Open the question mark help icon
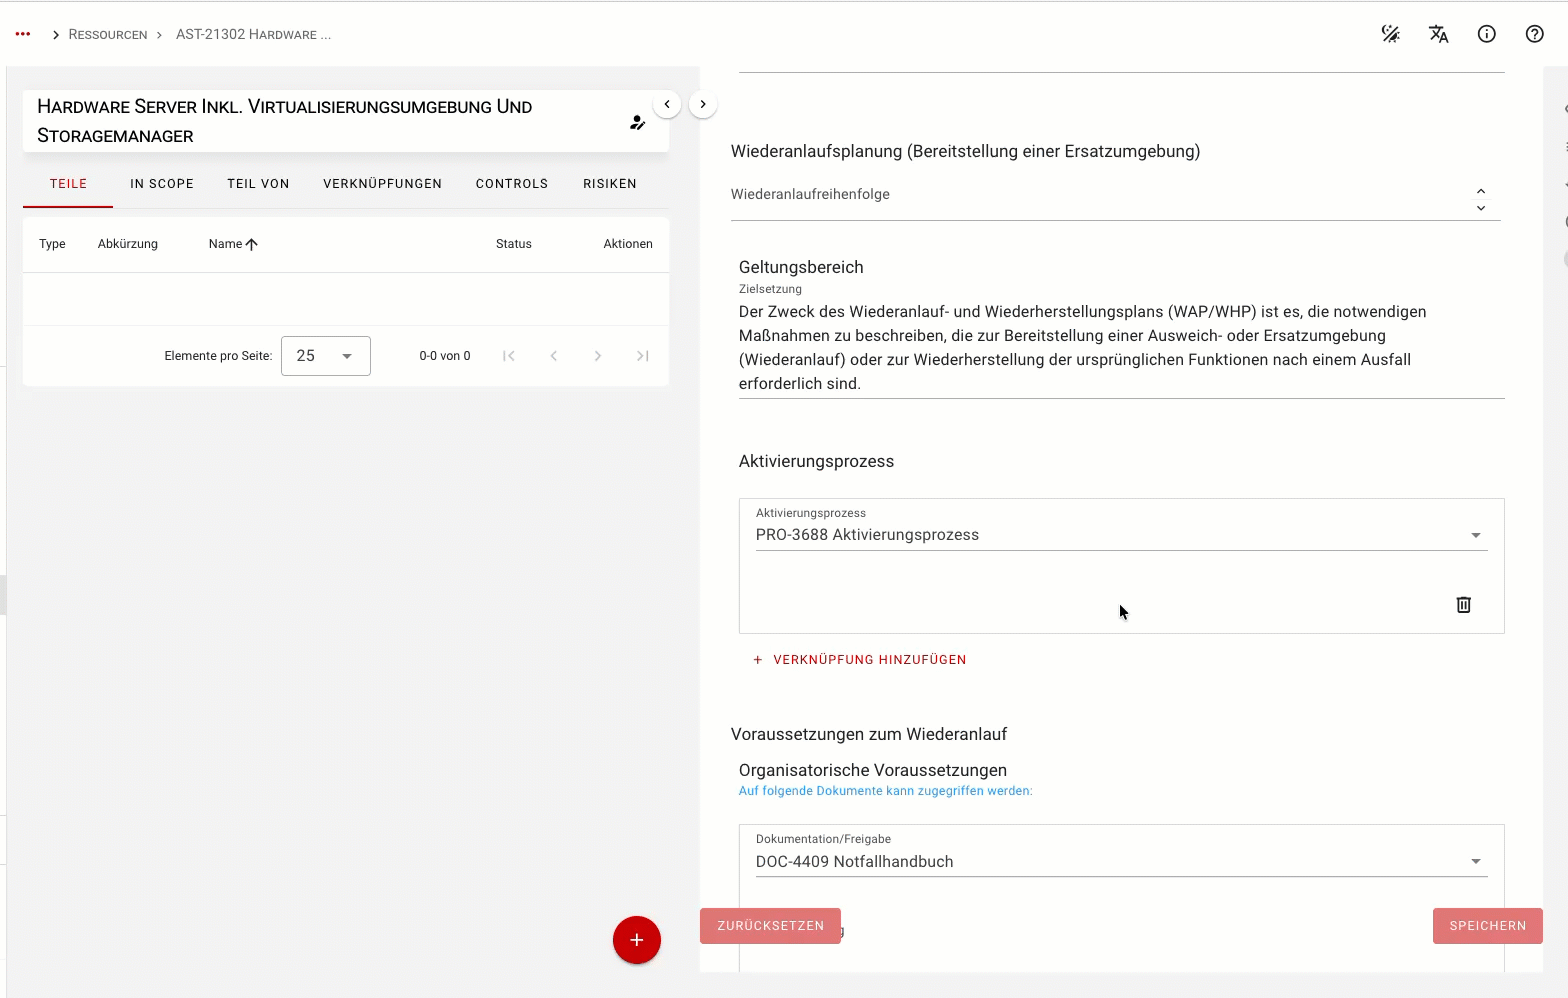Viewport: 1568px width, 998px height. click(1535, 34)
